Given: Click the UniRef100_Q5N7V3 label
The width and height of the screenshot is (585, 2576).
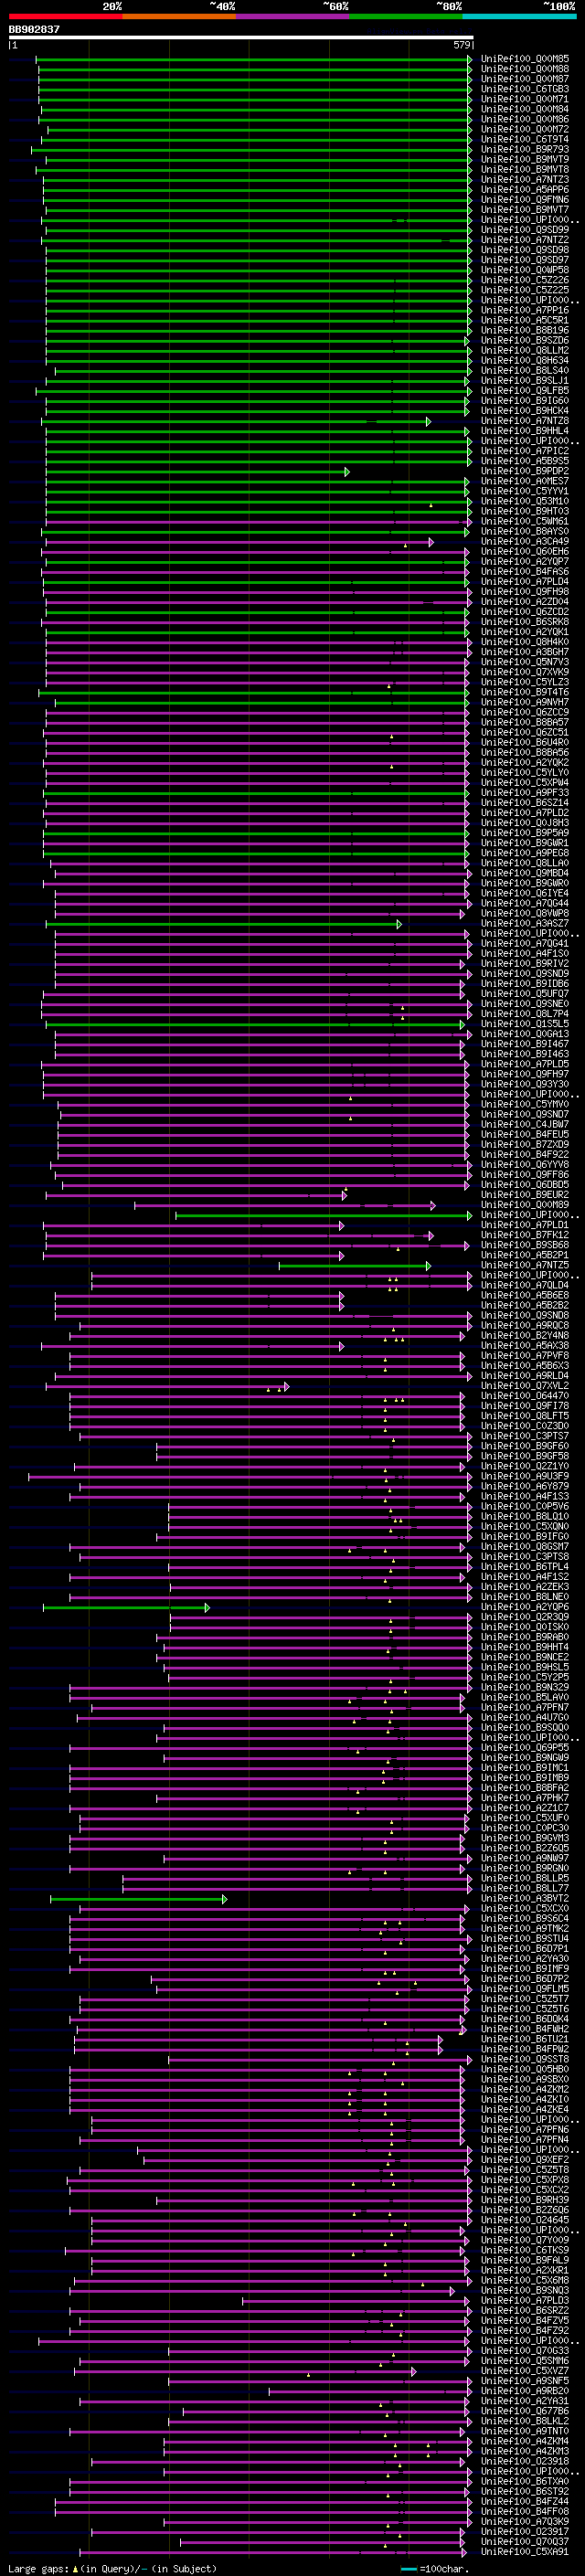Looking at the screenshot, I should [525, 662].
